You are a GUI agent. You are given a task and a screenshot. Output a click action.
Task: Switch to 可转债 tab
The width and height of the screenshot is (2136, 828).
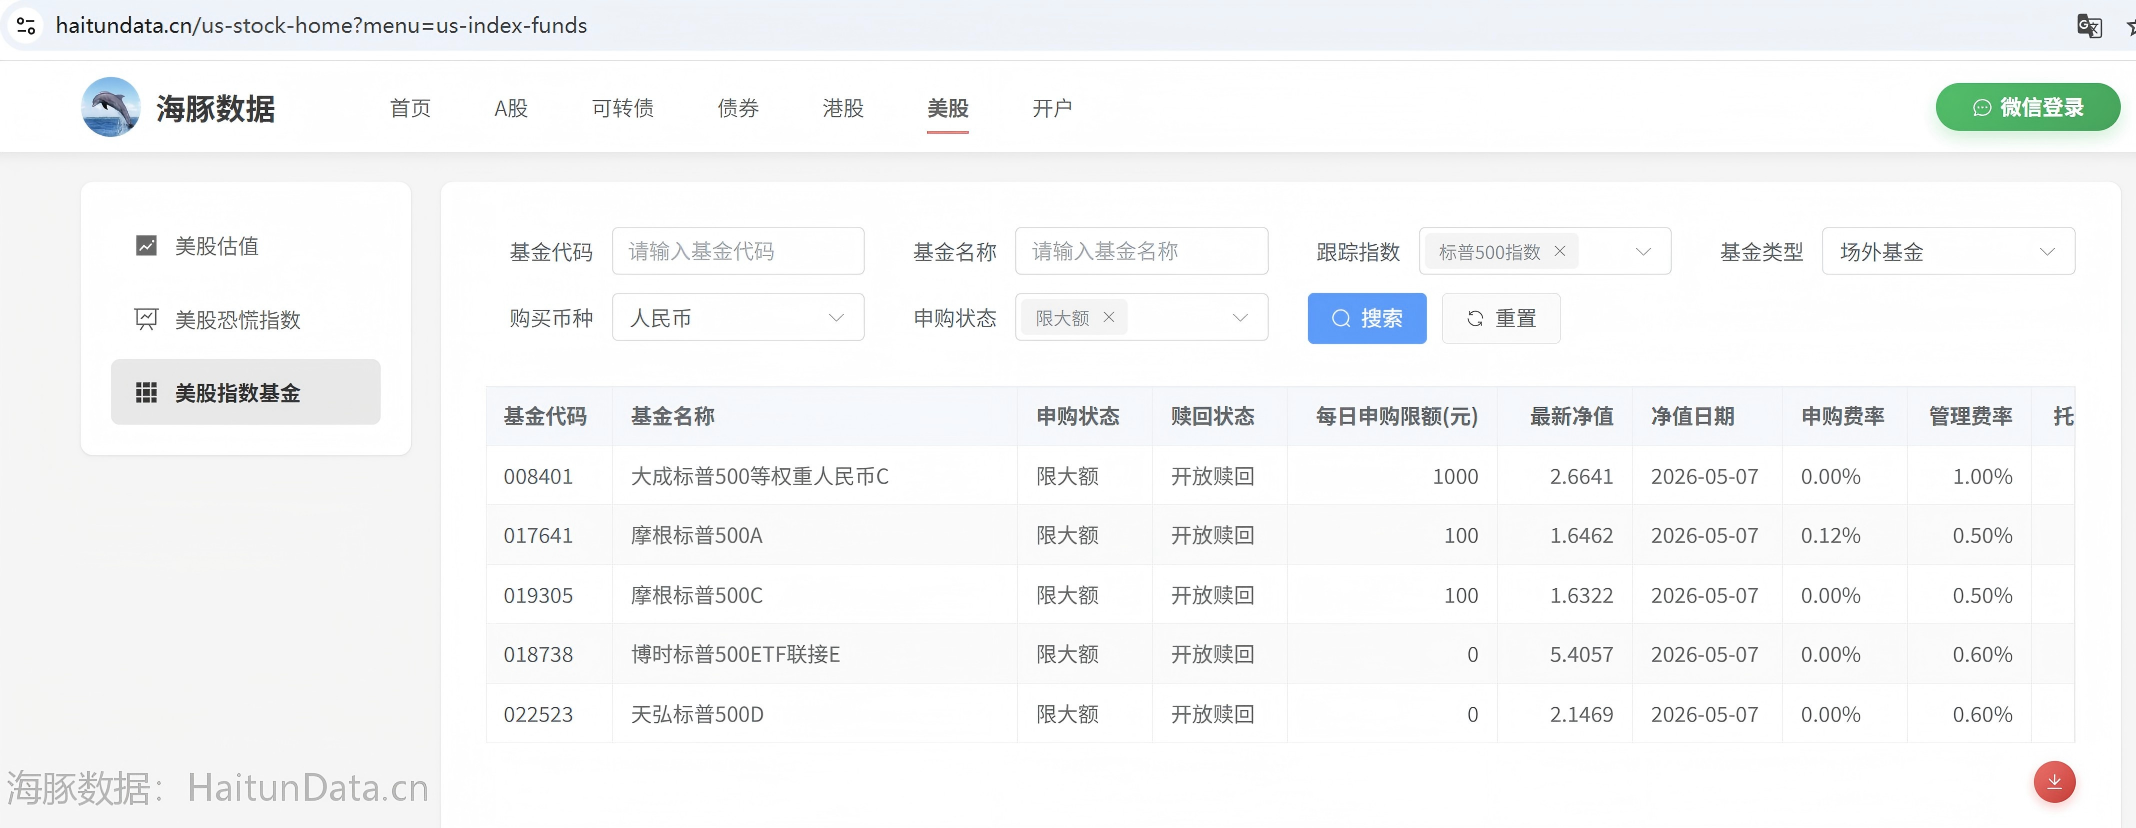(x=623, y=108)
